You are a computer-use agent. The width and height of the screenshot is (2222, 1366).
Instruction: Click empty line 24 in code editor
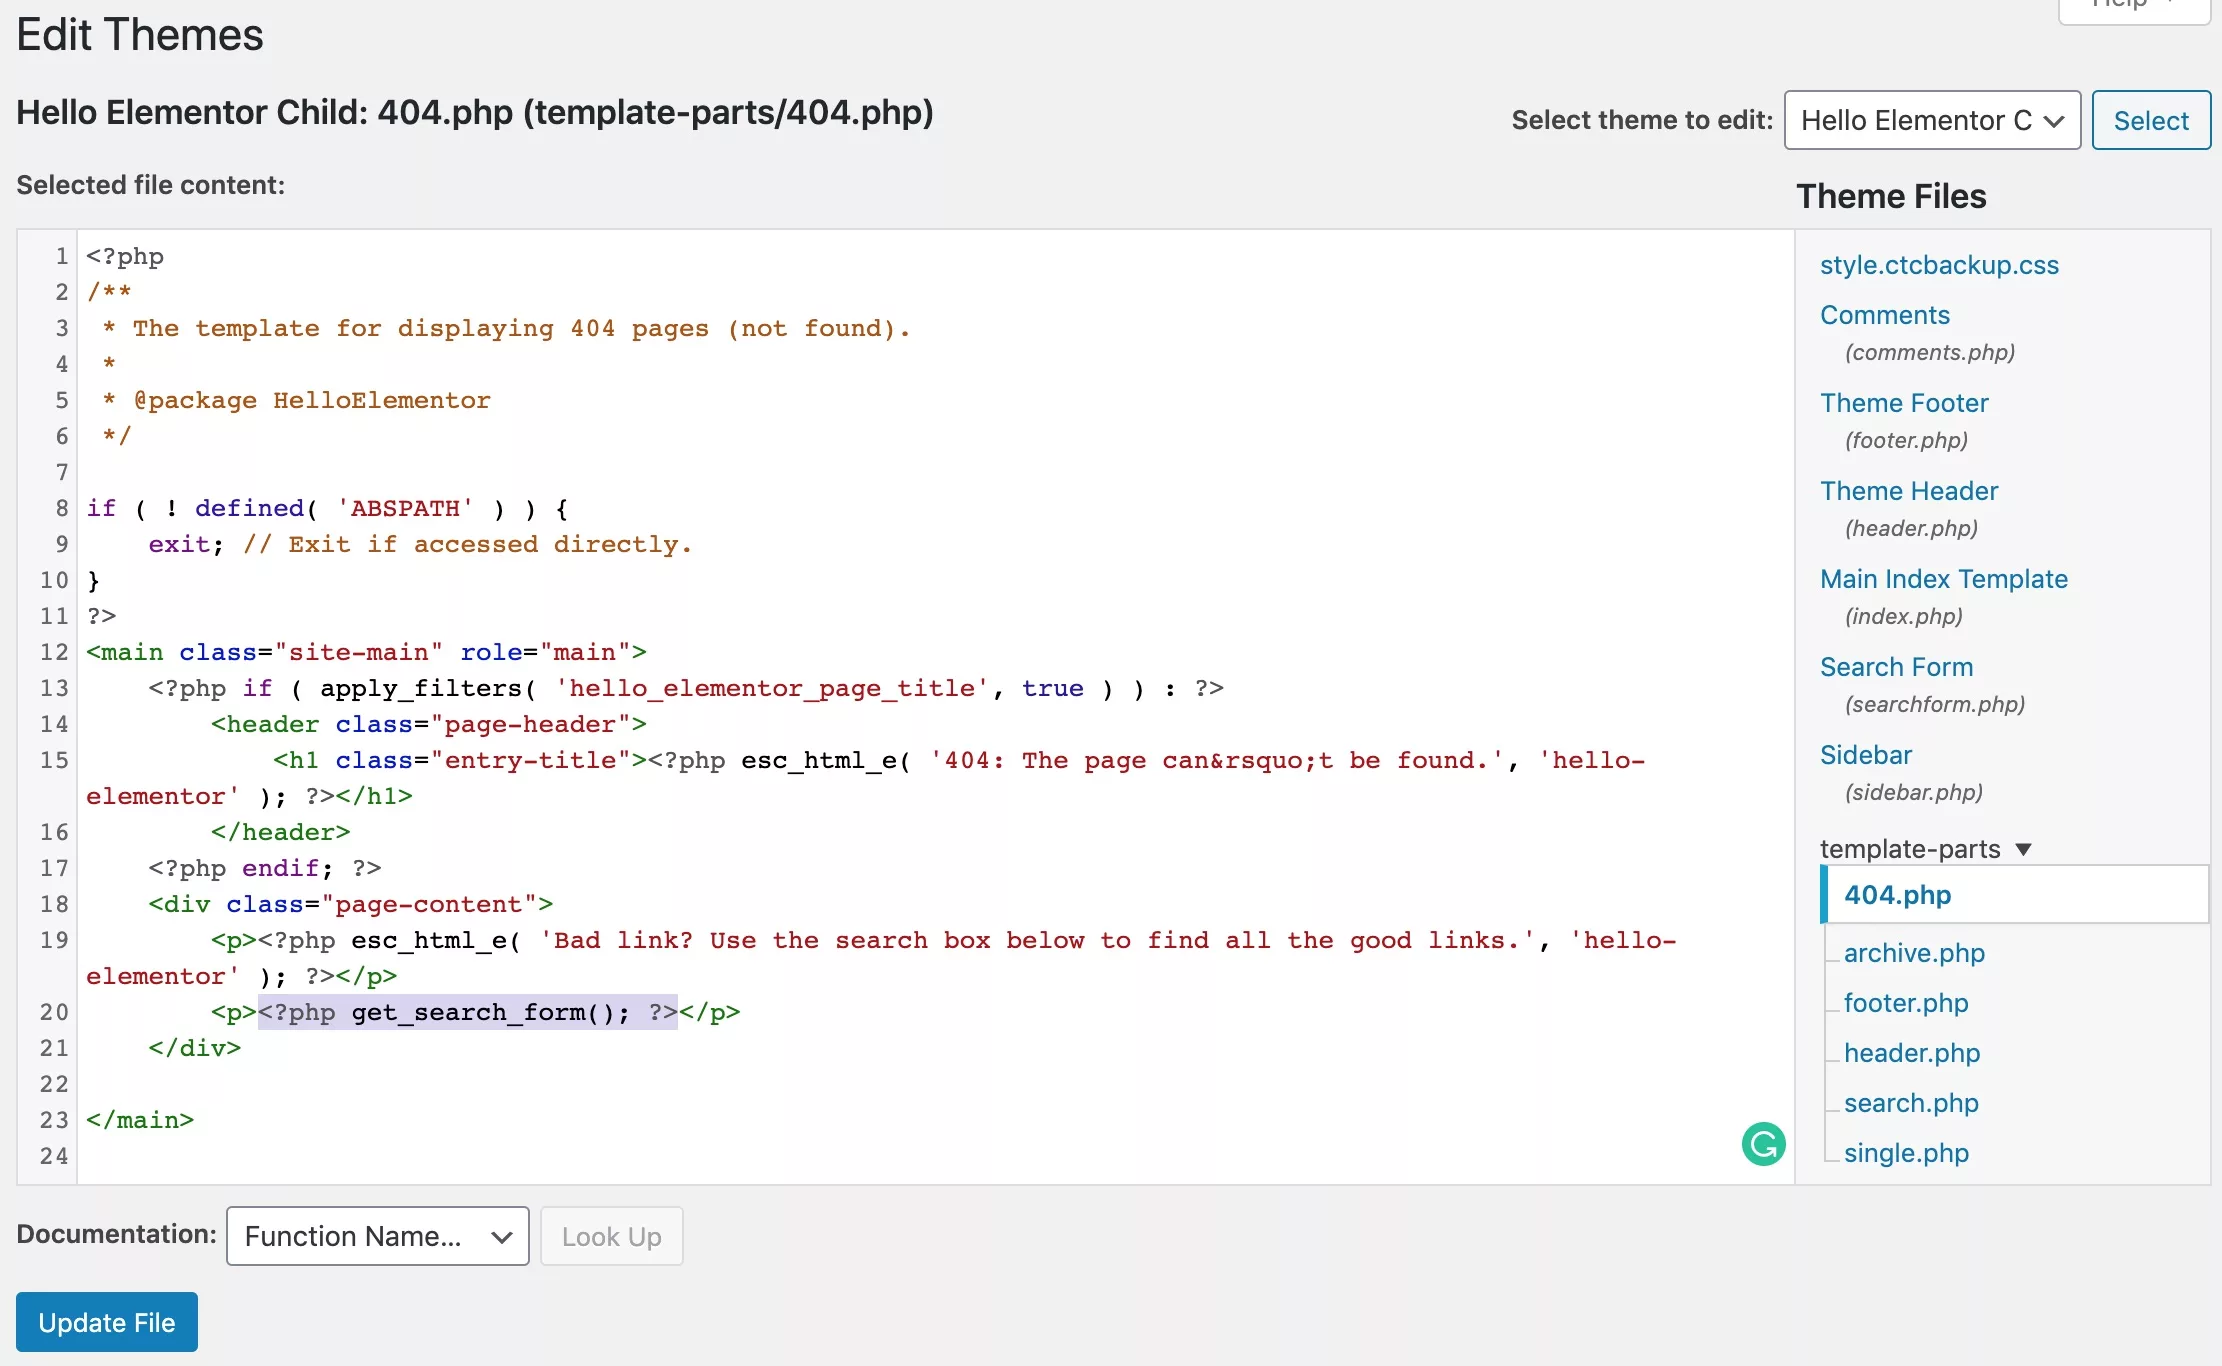[935, 1156]
